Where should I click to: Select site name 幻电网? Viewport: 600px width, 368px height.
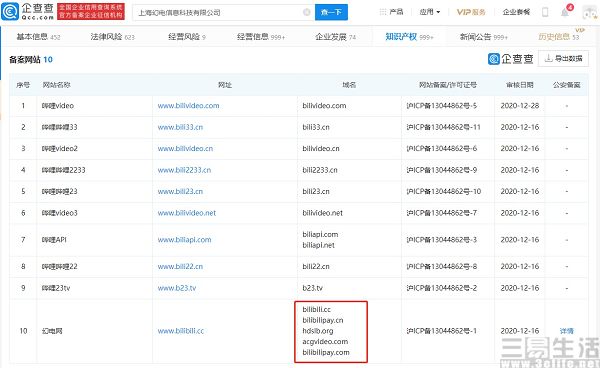coord(52,331)
